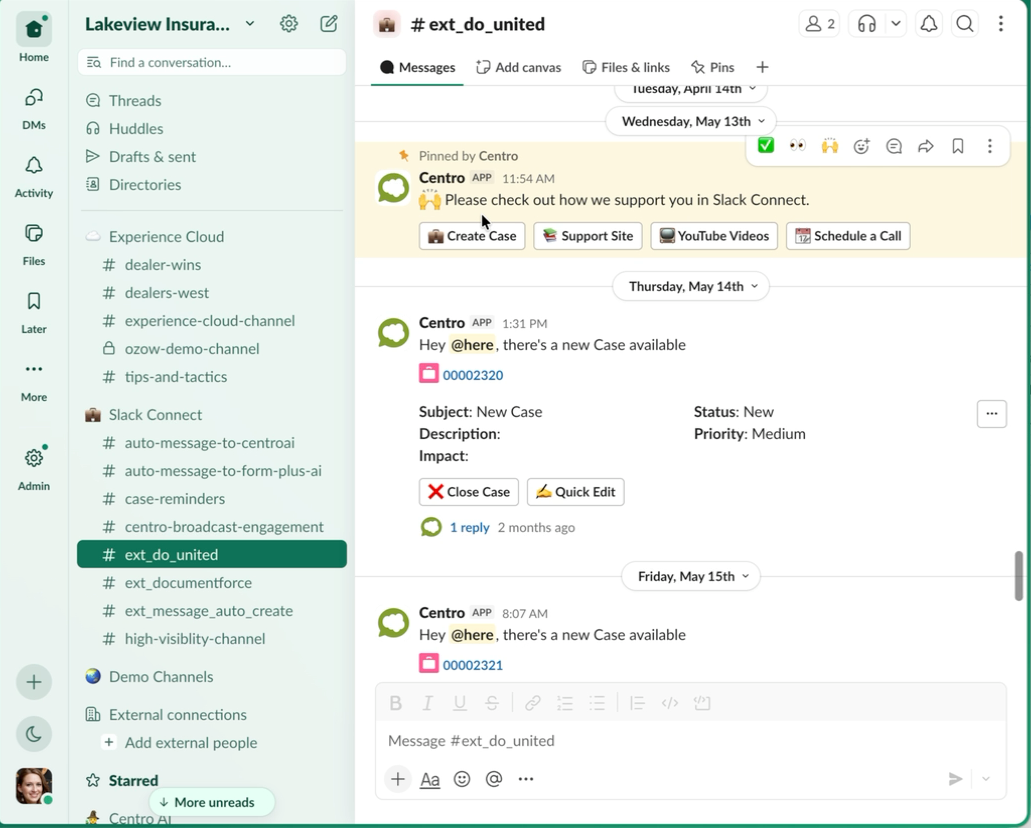The image size is (1031, 828).
Task: Switch to the Messages tab
Action: tap(418, 67)
